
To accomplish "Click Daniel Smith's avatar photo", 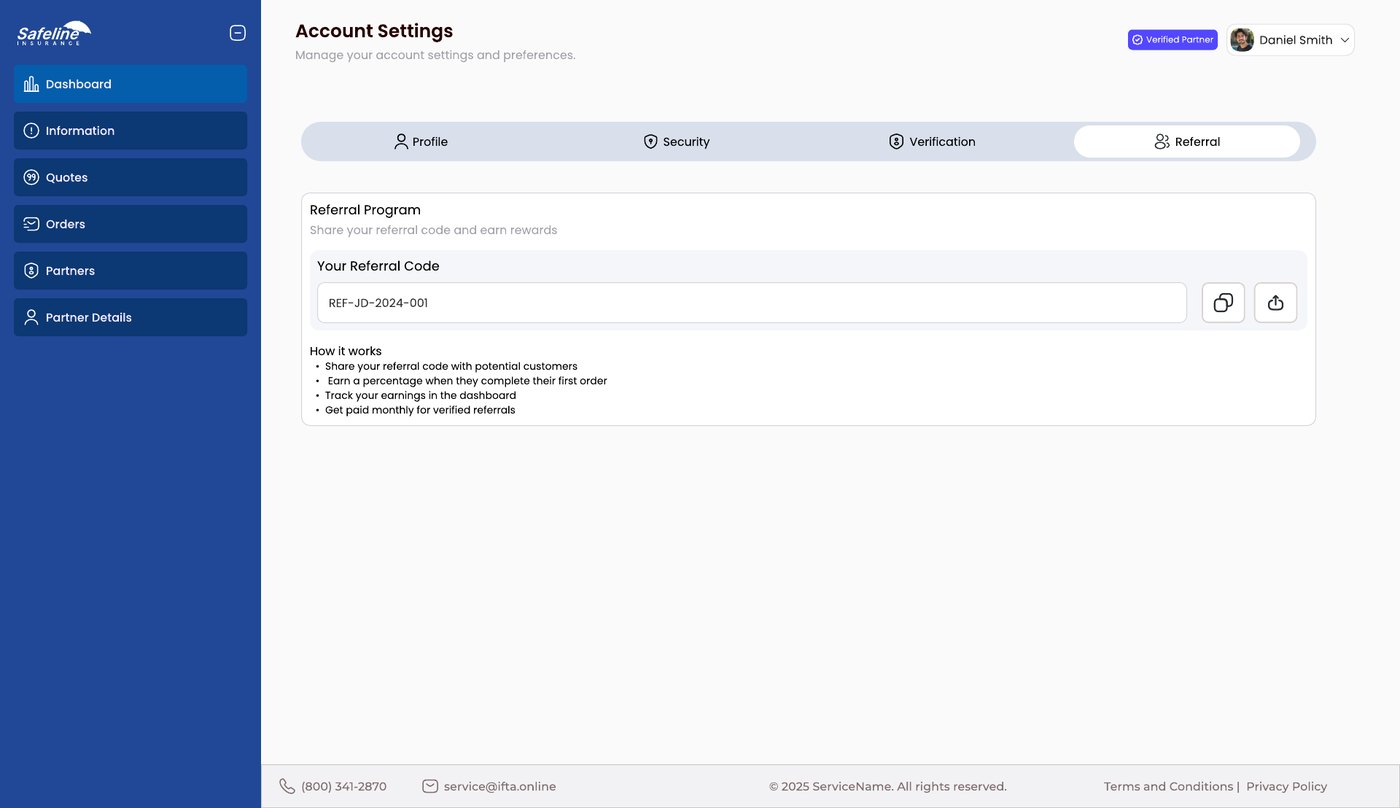I will (1242, 40).
